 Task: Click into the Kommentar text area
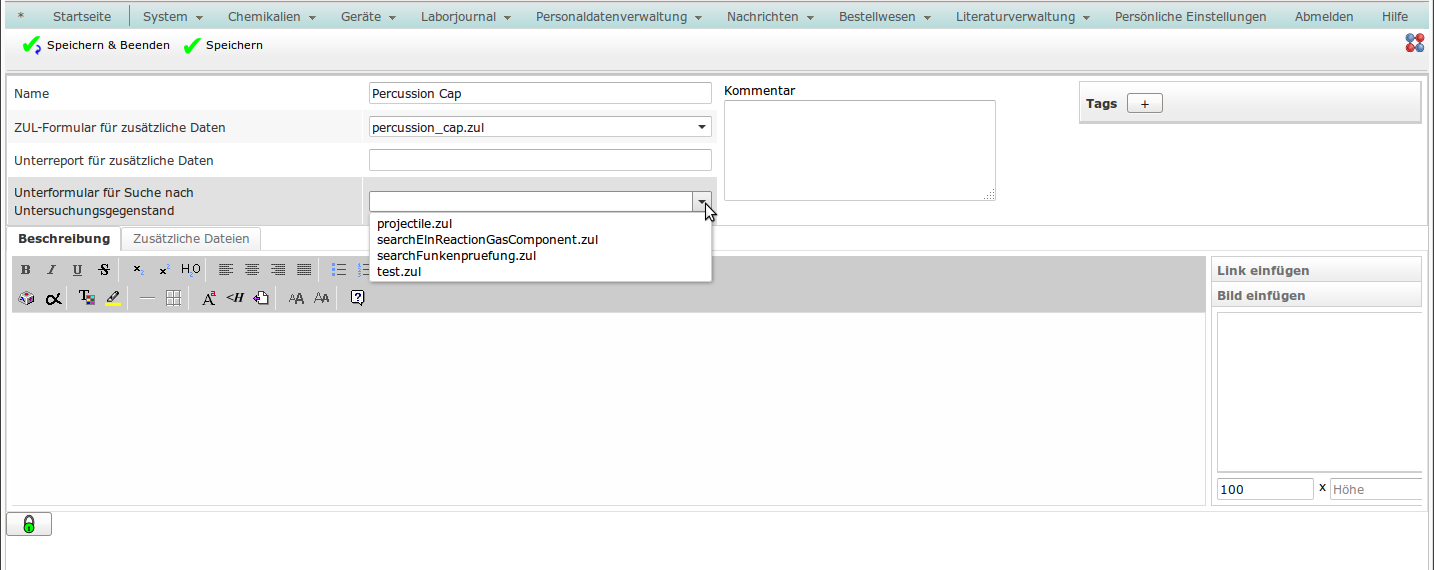pyautogui.click(x=859, y=150)
